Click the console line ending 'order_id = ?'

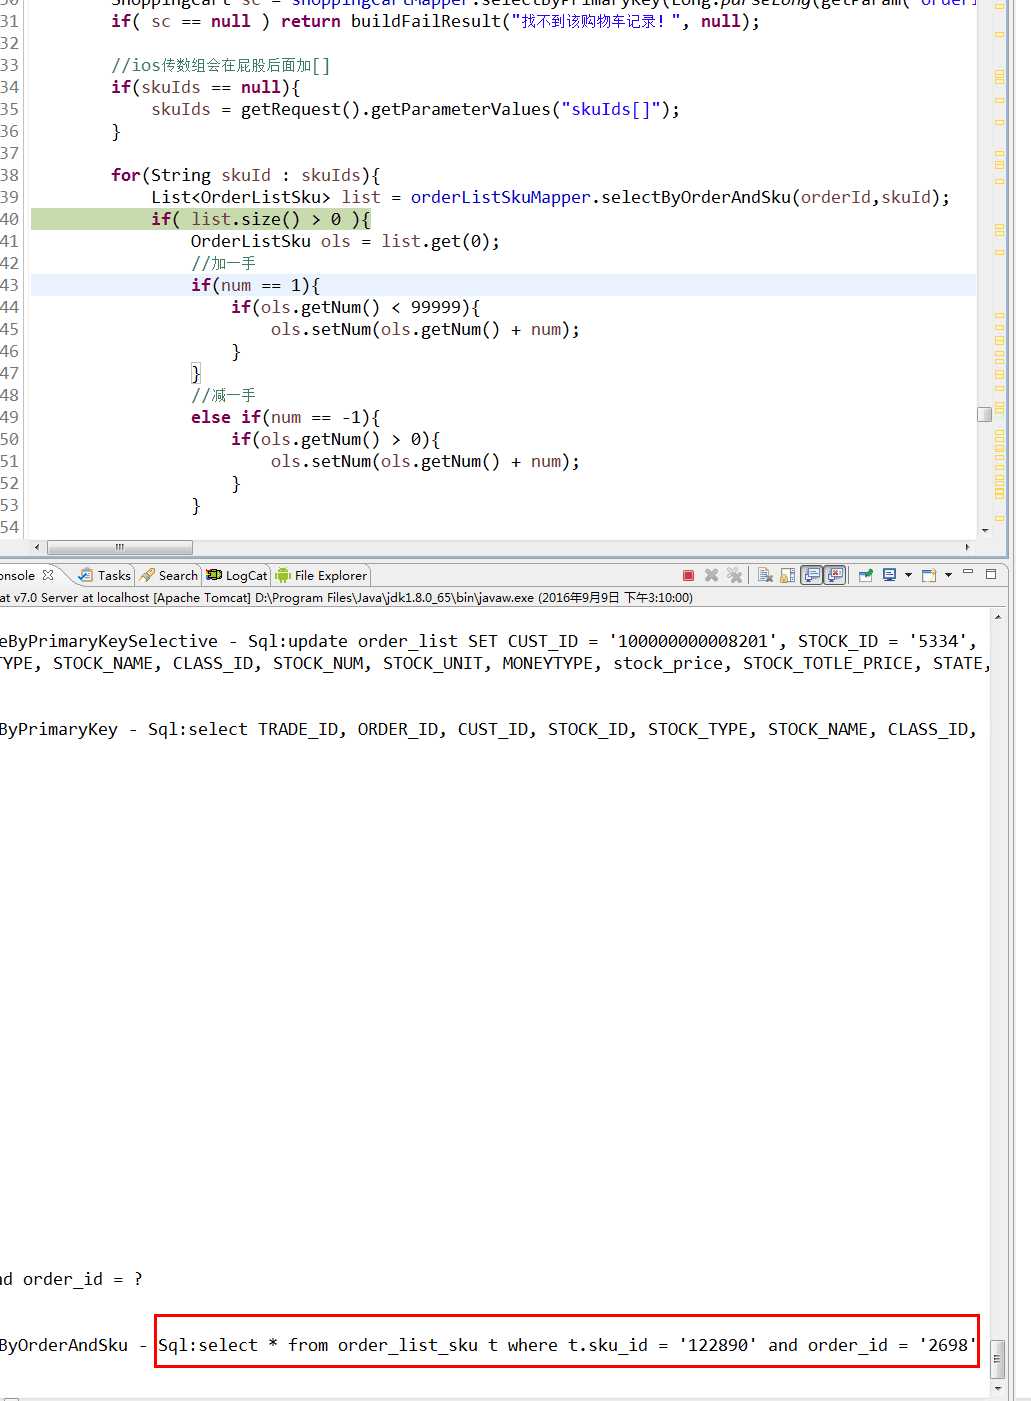click(x=71, y=1279)
